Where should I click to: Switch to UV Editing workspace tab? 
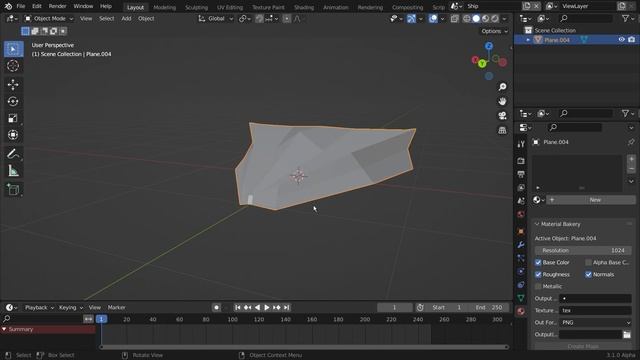tap(229, 7)
